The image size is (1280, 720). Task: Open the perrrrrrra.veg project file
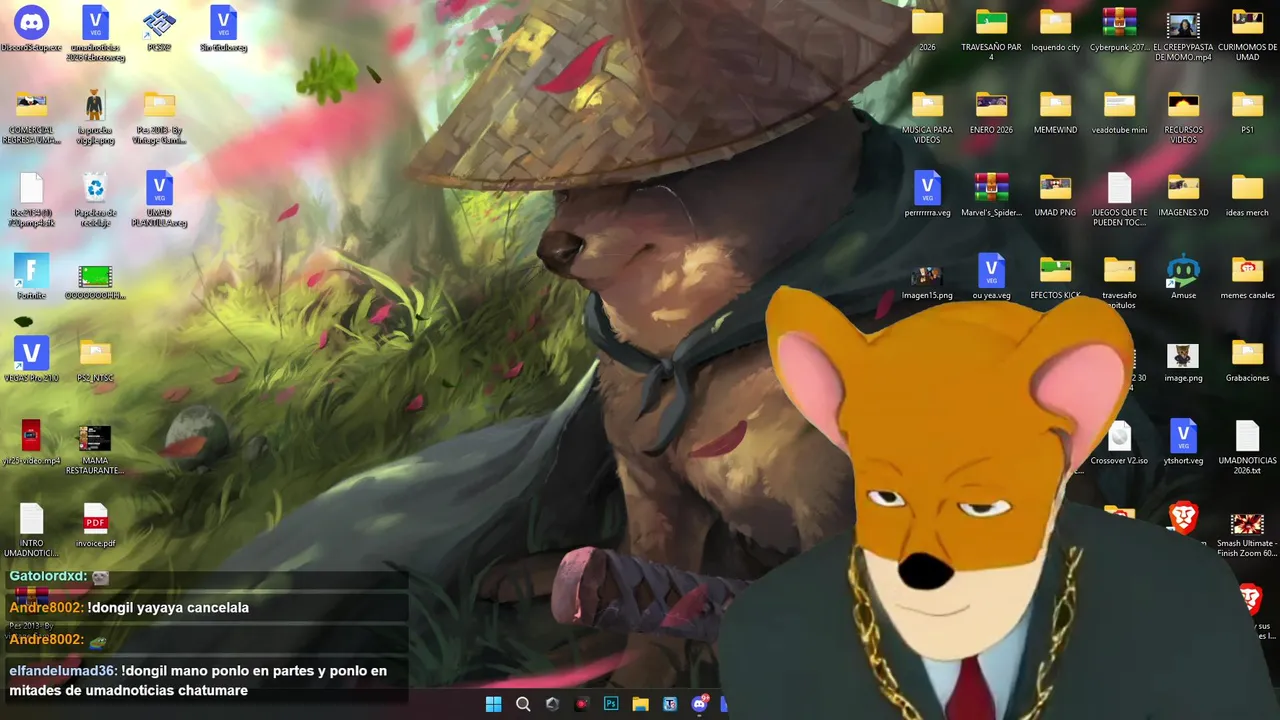[927, 188]
